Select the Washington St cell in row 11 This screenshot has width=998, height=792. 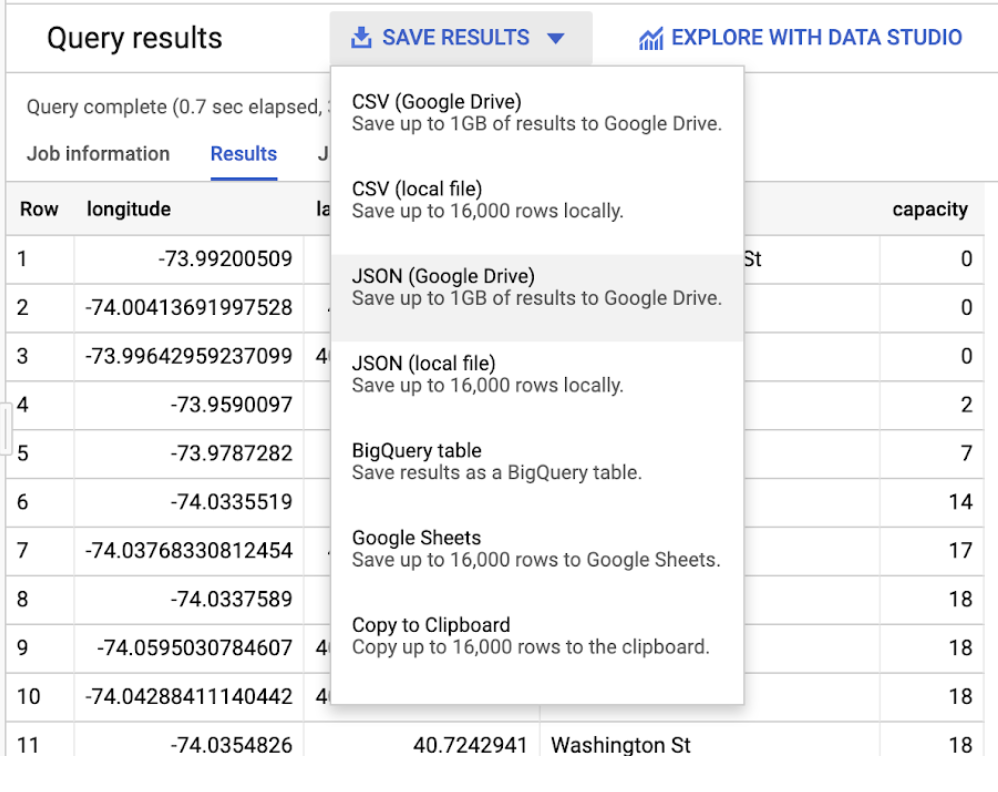click(620, 745)
